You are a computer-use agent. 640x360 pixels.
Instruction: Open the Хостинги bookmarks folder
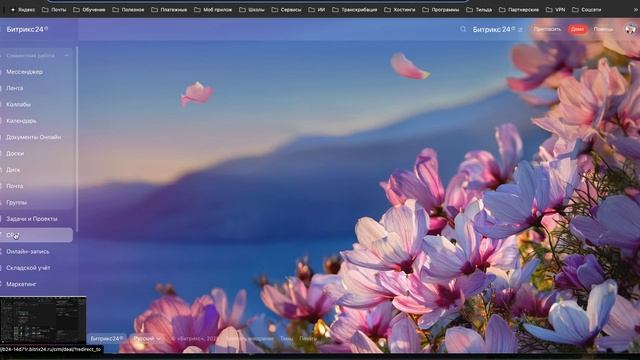click(x=400, y=9)
